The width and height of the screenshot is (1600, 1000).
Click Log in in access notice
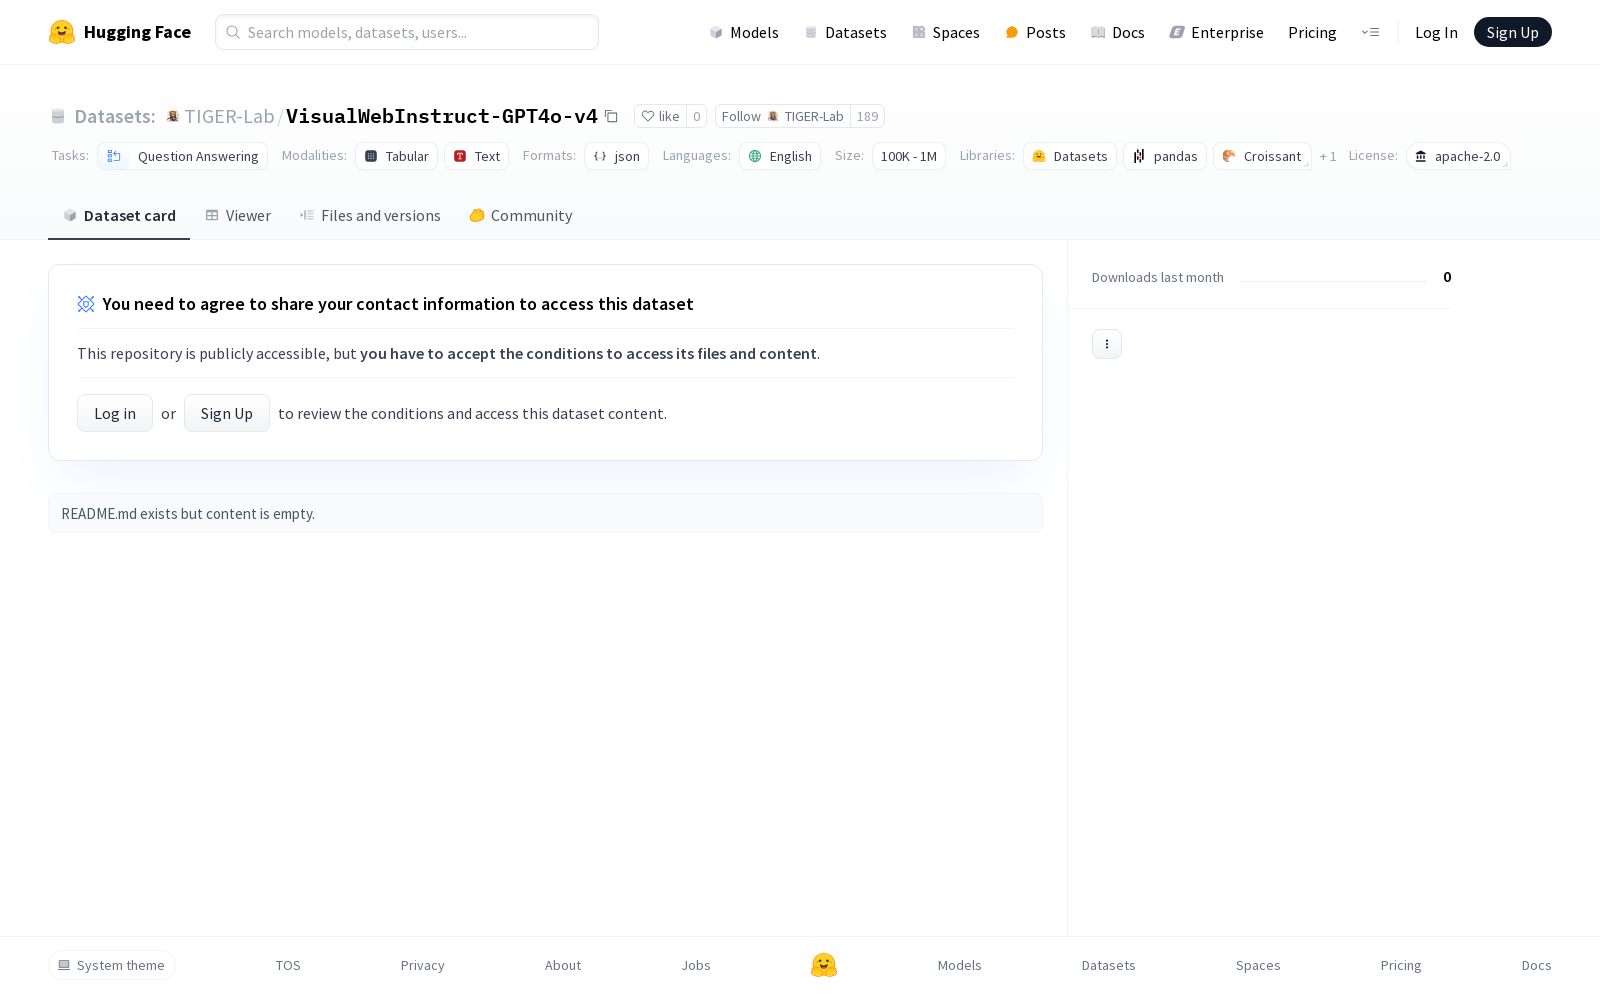(x=115, y=413)
